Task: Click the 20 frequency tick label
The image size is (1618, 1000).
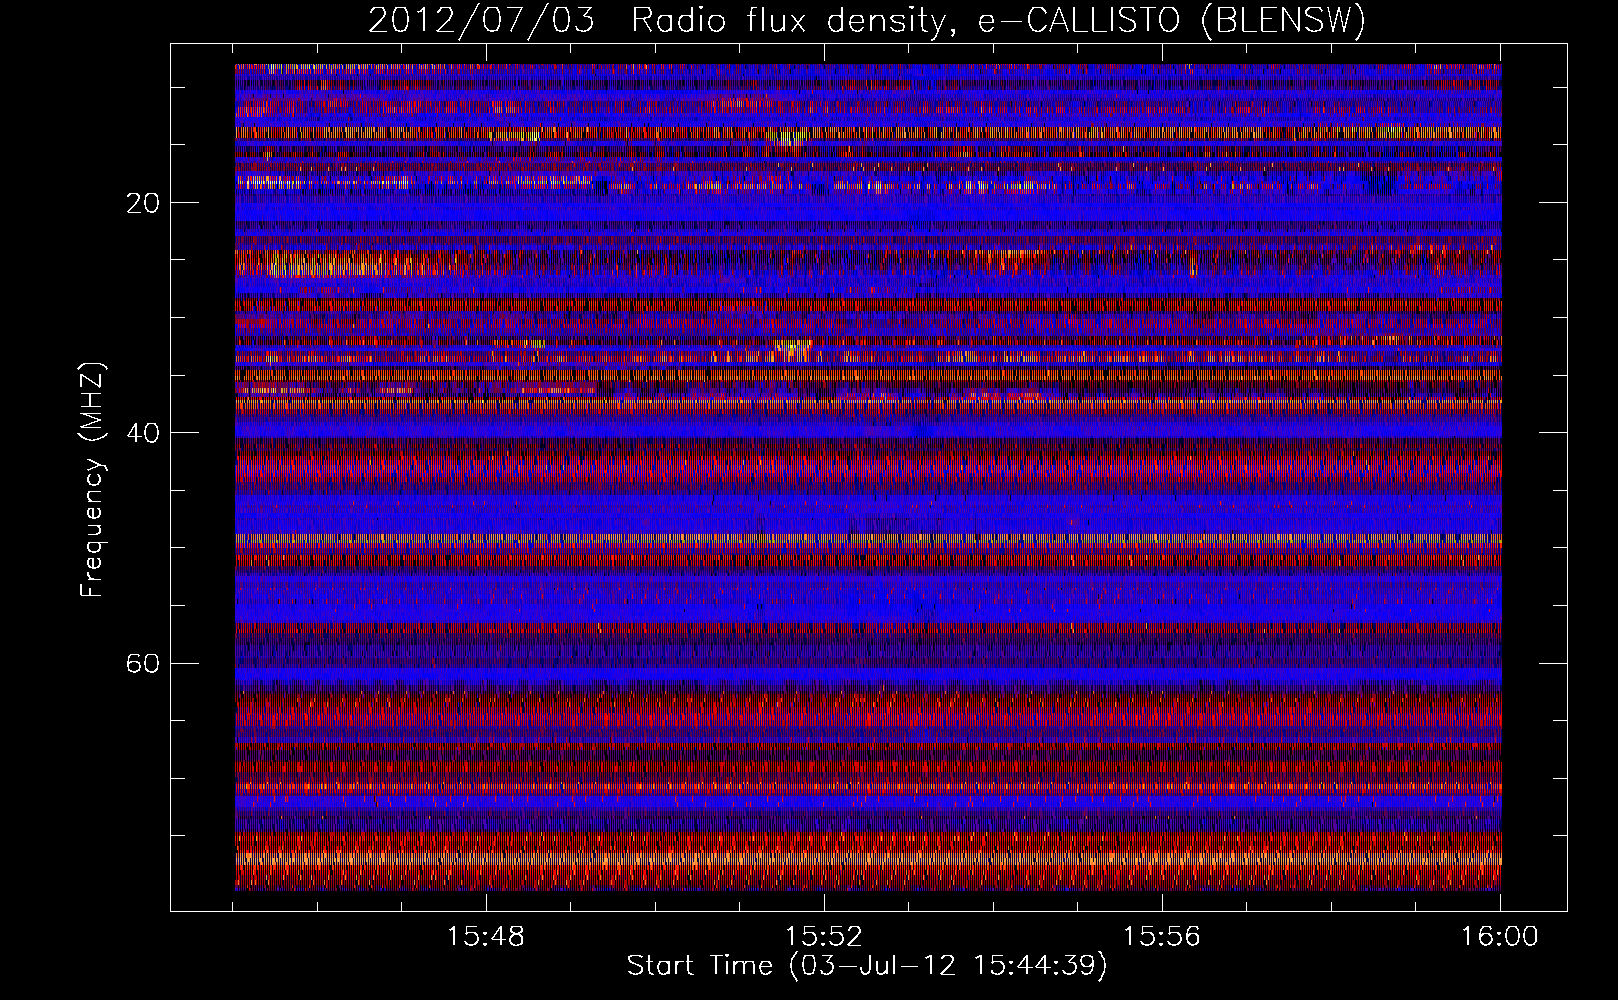Action: tap(144, 203)
